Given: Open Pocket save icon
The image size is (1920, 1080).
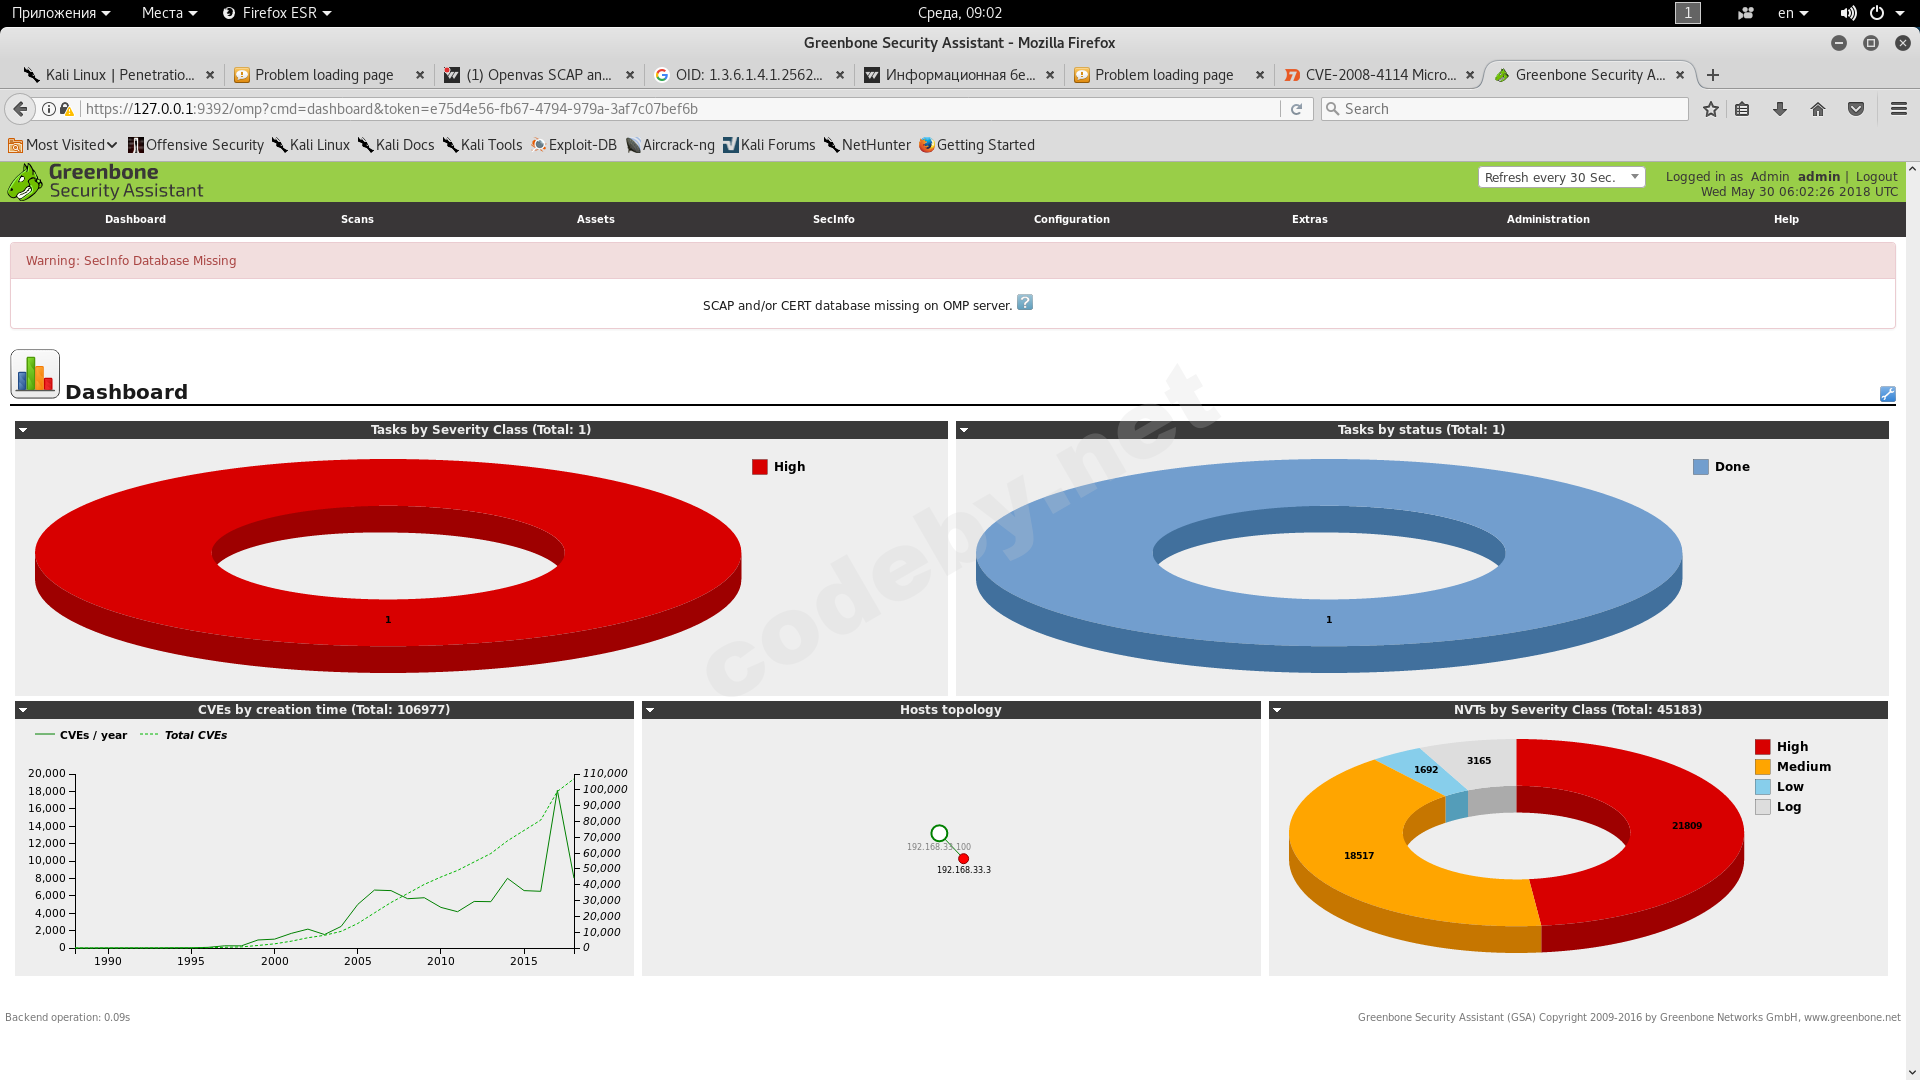Looking at the screenshot, I should pos(1856,109).
